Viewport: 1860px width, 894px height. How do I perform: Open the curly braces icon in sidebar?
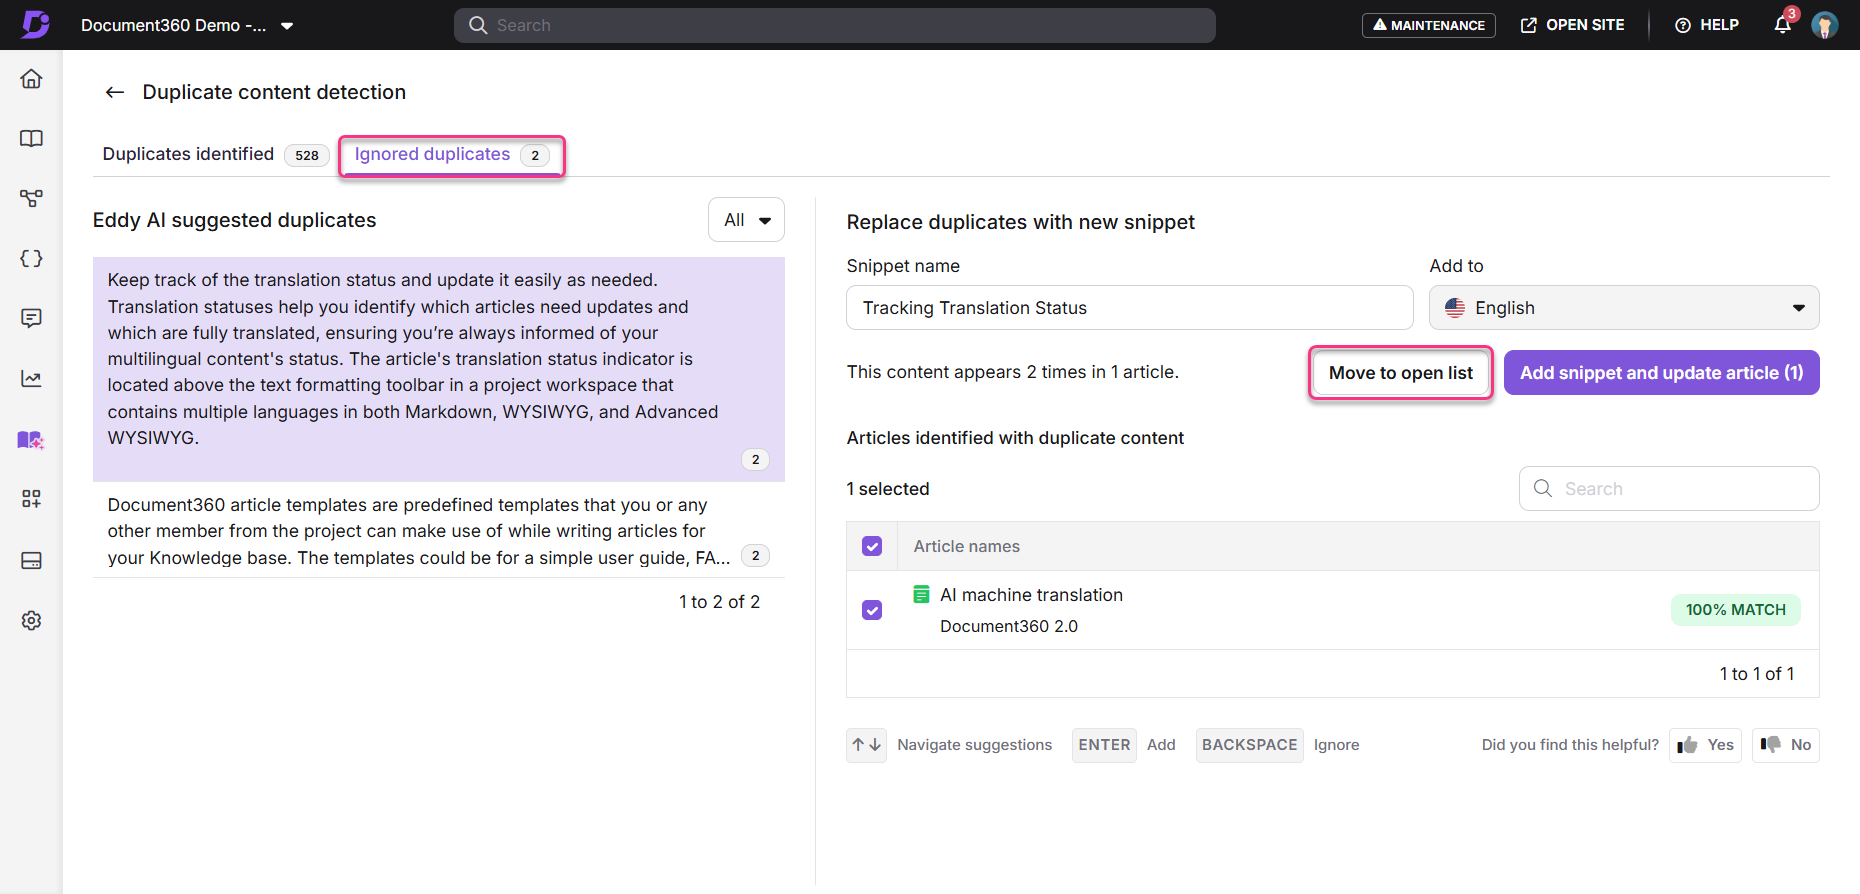pyautogui.click(x=31, y=258)
